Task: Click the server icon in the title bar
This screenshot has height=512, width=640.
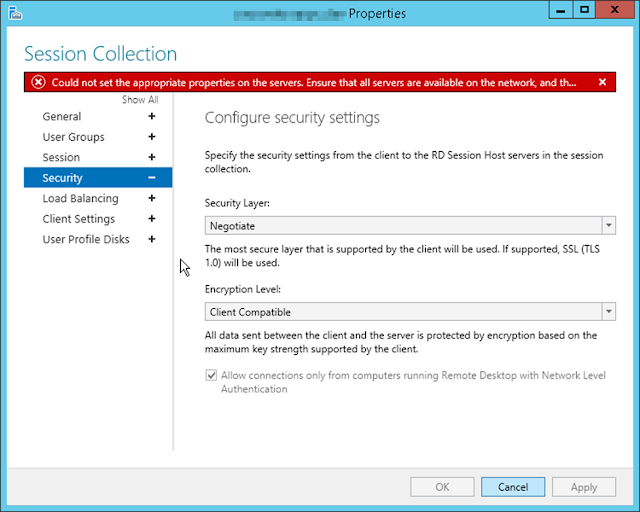Action: pos(15,13)
